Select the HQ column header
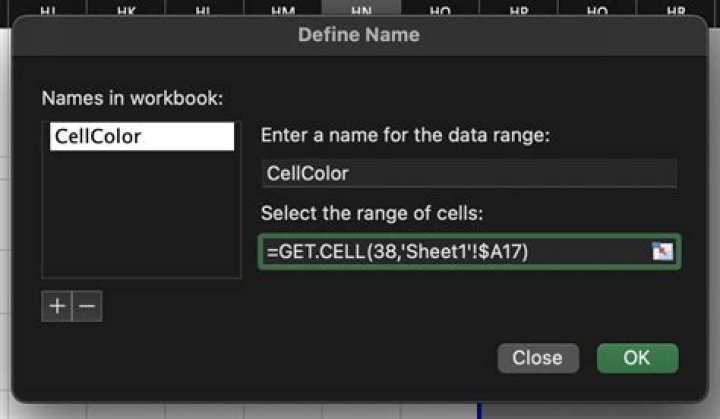 [x=597, y=10]
